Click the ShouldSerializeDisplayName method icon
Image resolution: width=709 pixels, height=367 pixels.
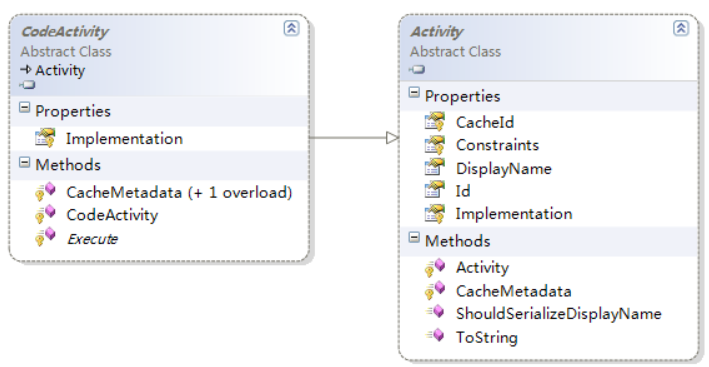click(x=435, y=312)
